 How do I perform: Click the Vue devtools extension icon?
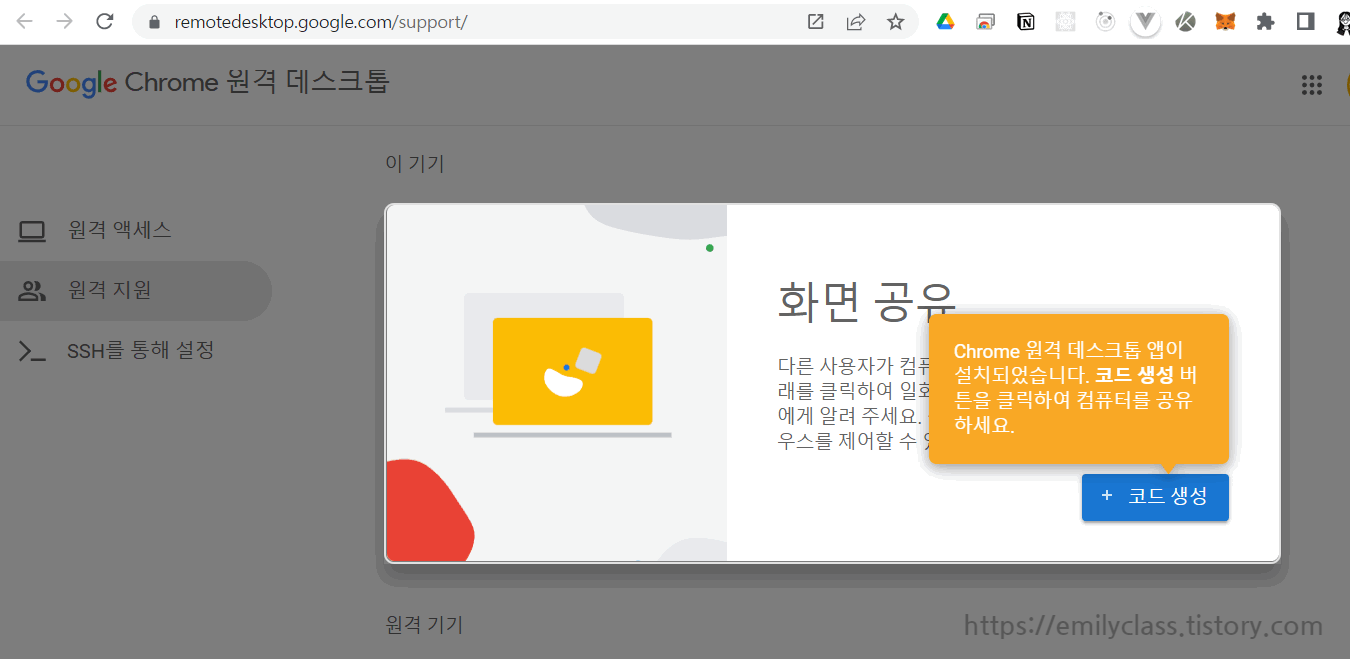(x=1145, y=22)
